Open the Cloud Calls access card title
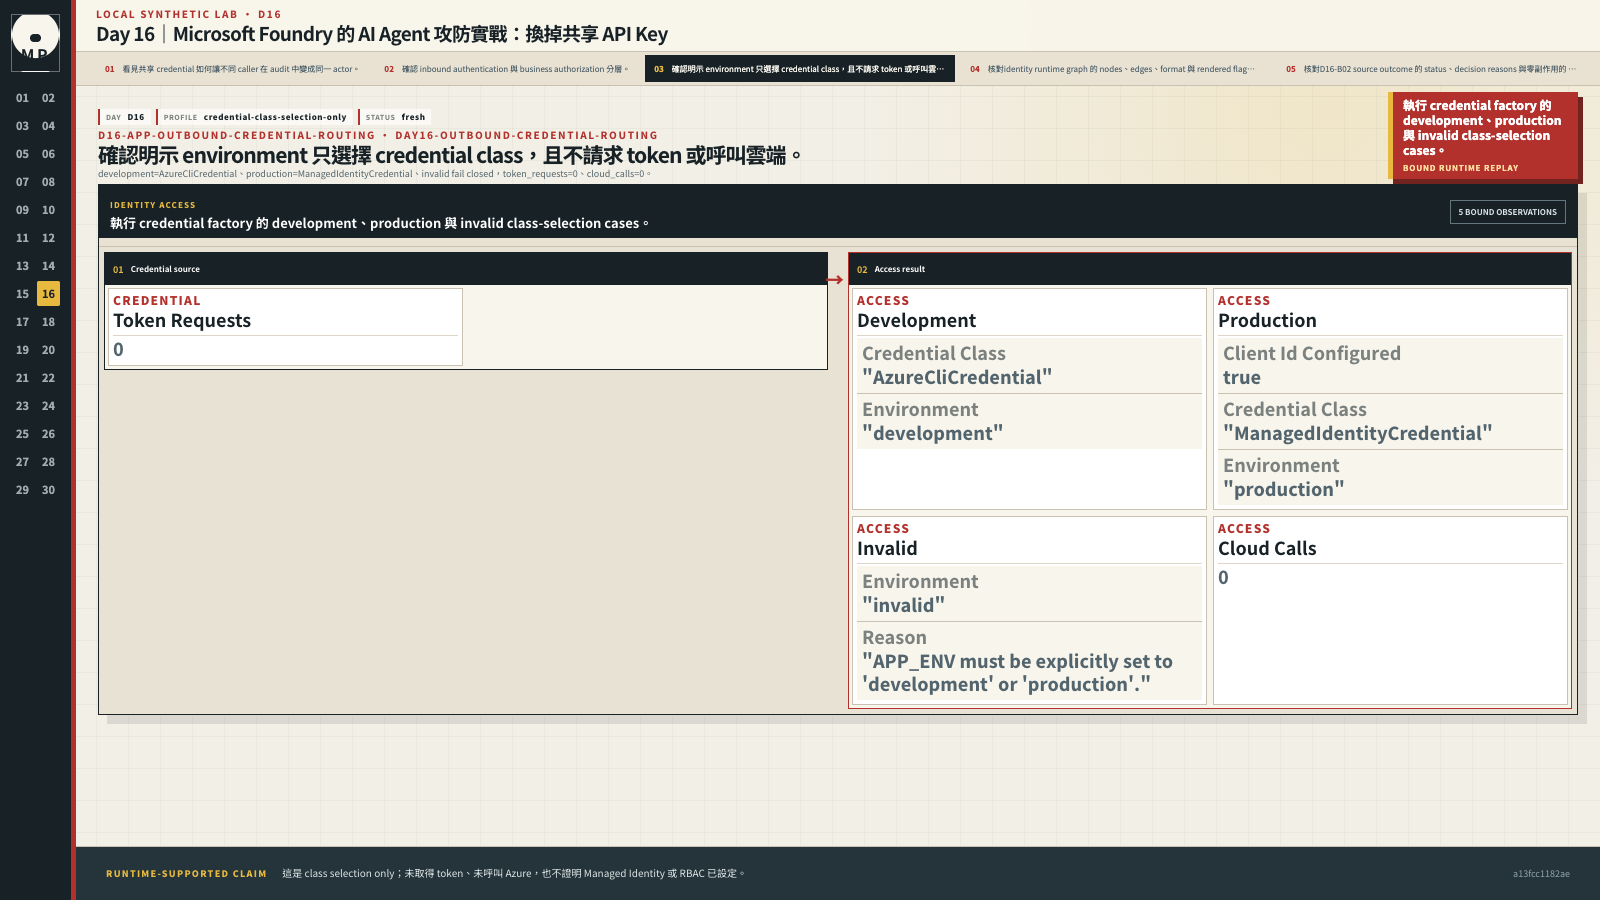Viewport: 1600px width, 900px height. coord(1267,549)
